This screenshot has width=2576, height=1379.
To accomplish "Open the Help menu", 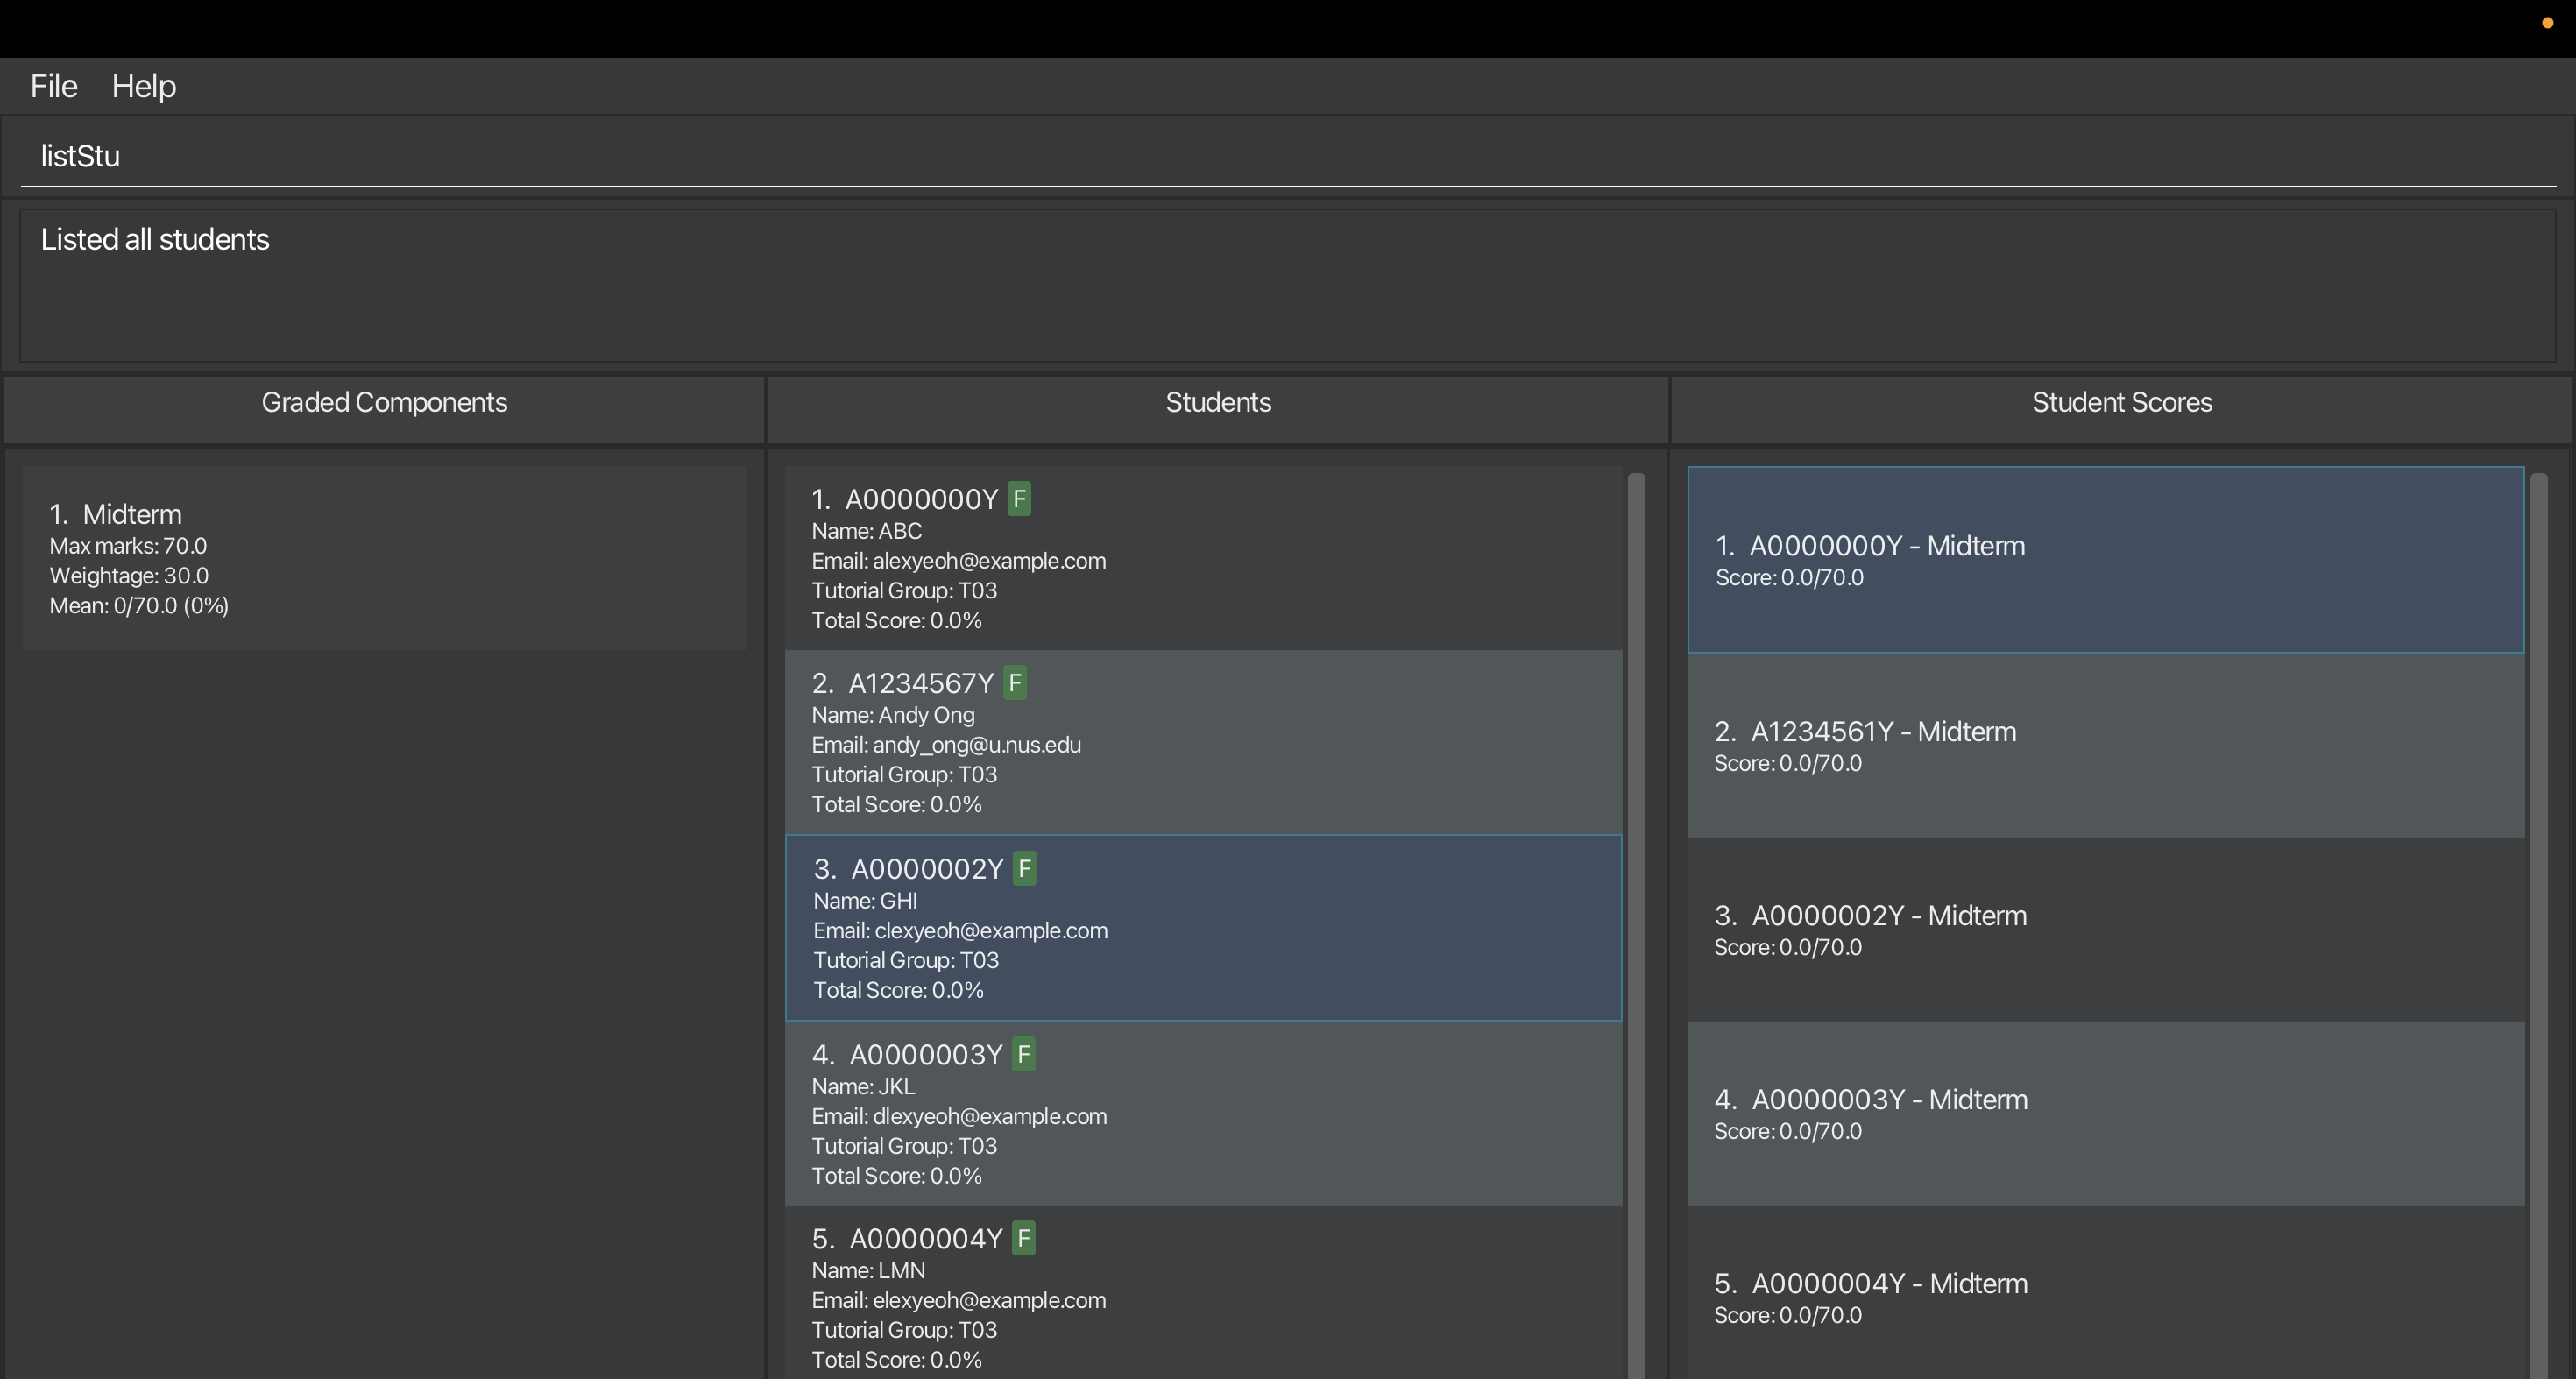I will 144,86.
